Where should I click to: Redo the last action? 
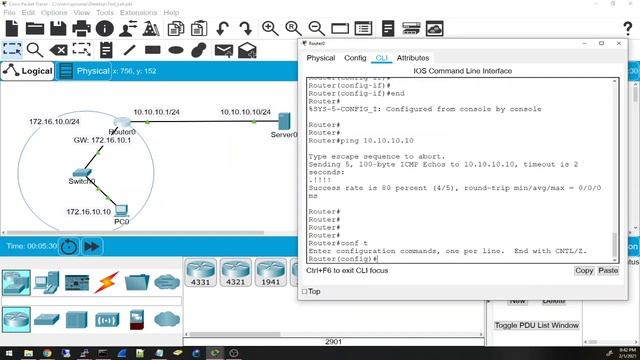click(x=246, y=29)
